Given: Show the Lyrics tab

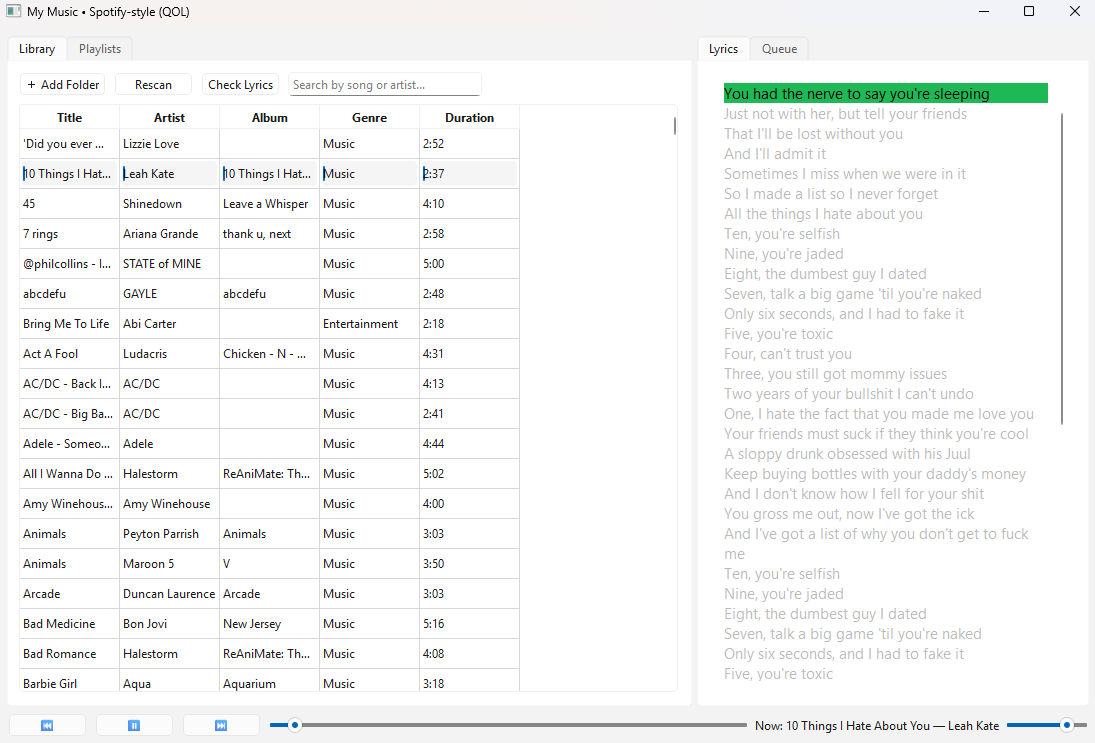Looking at the screenshot, I should pos(723,49).
